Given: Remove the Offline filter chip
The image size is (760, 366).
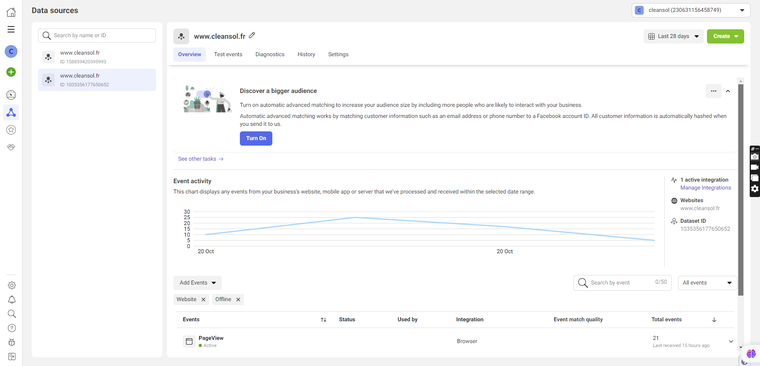Looking at the screenshot, I should pyautogui.click(x=238, y=300).
